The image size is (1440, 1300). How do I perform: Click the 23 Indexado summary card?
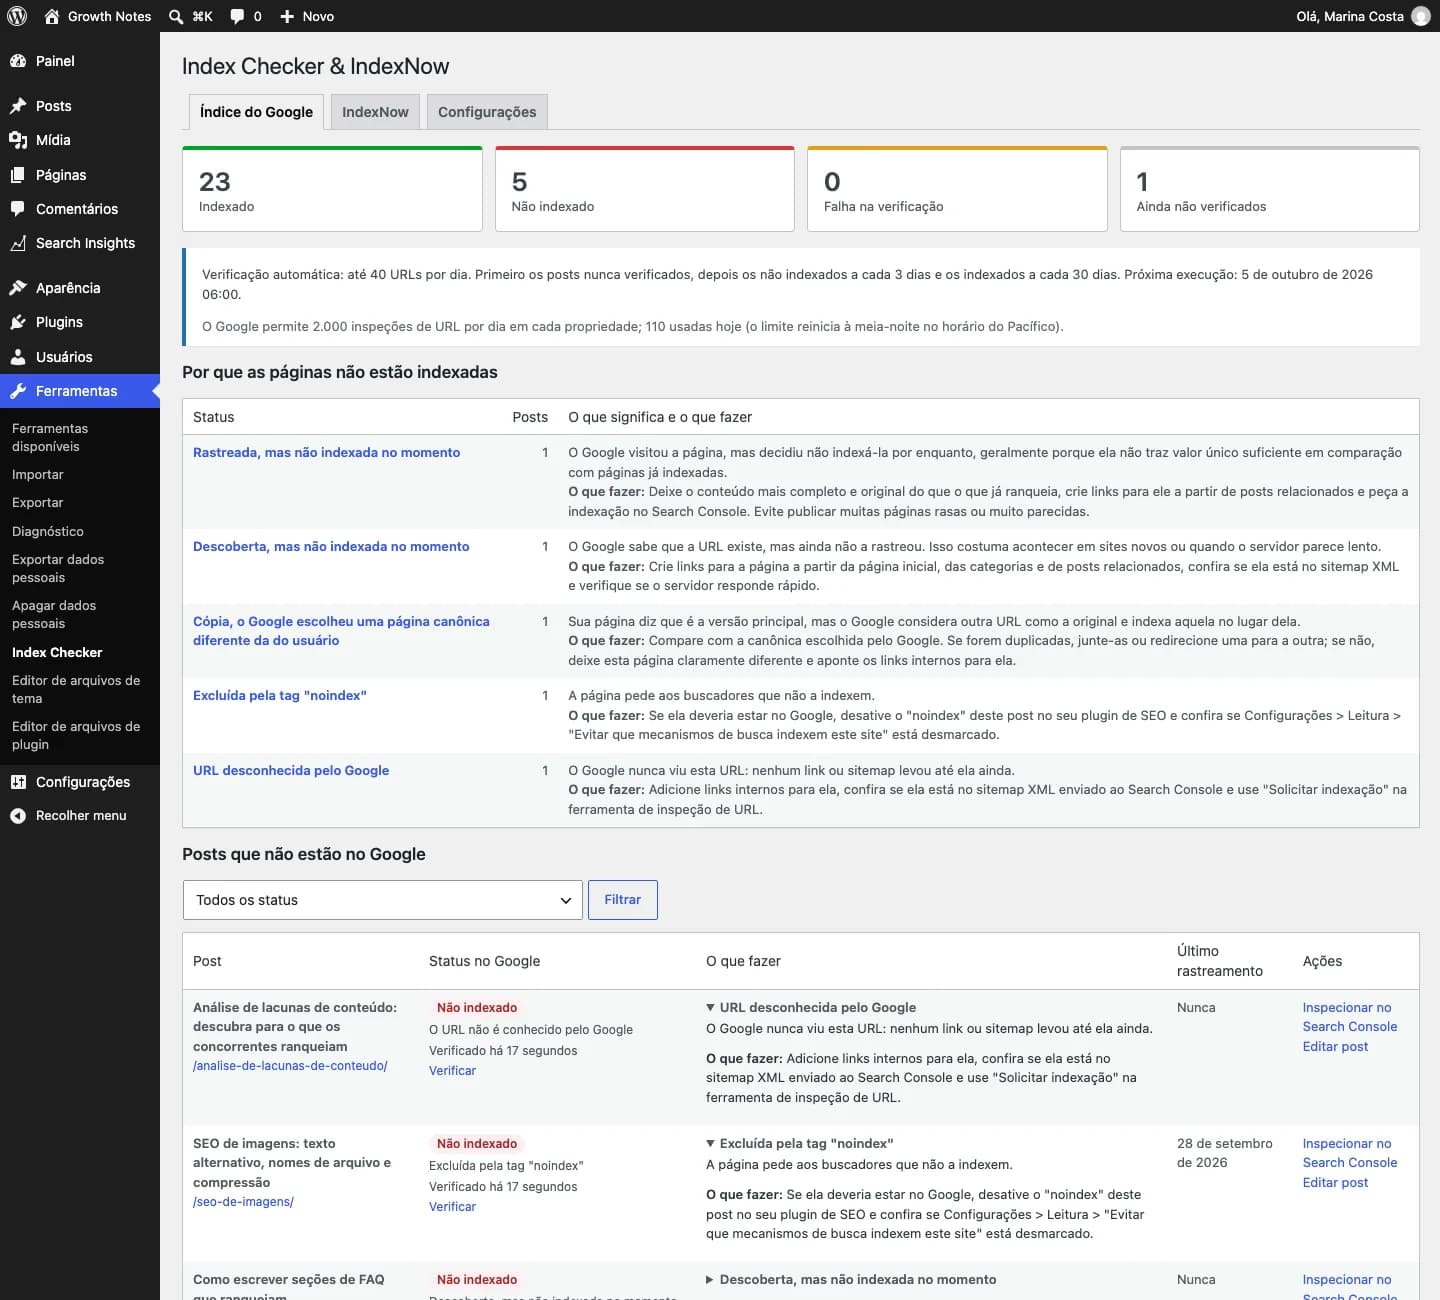[x=333, y=190]
